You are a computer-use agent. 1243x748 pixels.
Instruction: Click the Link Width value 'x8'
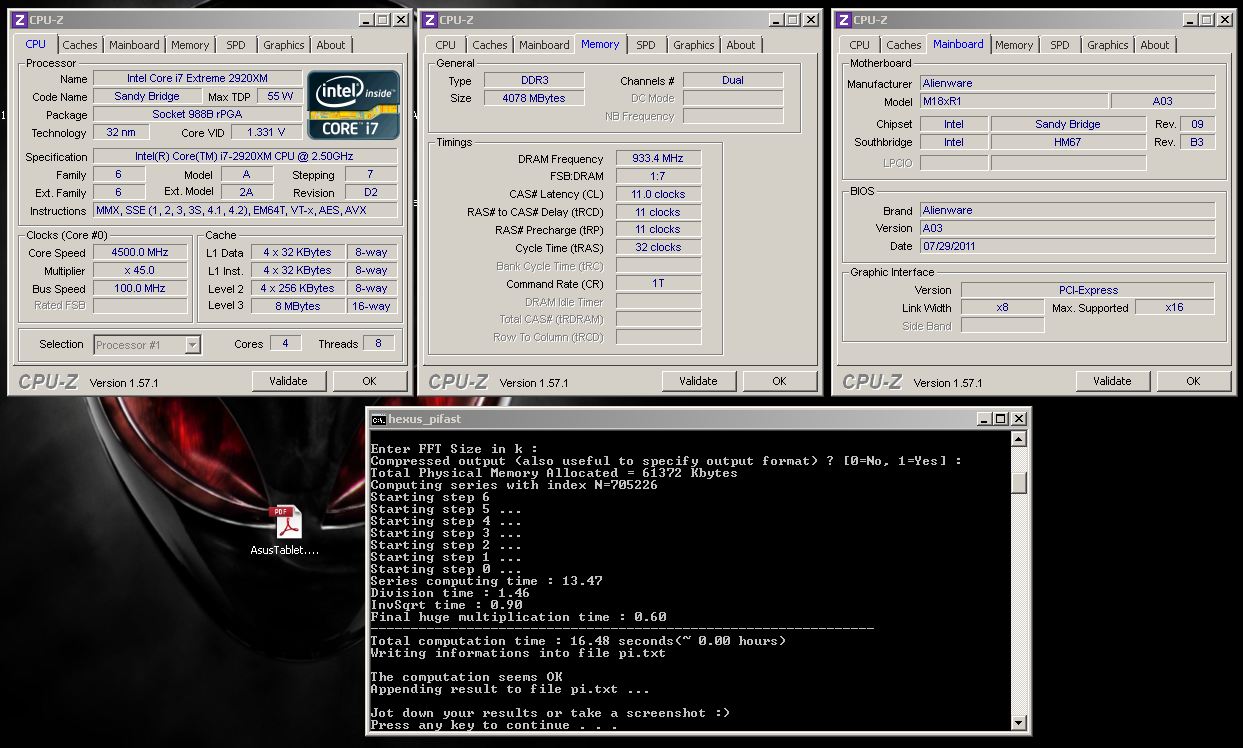tap(1002, 308)
